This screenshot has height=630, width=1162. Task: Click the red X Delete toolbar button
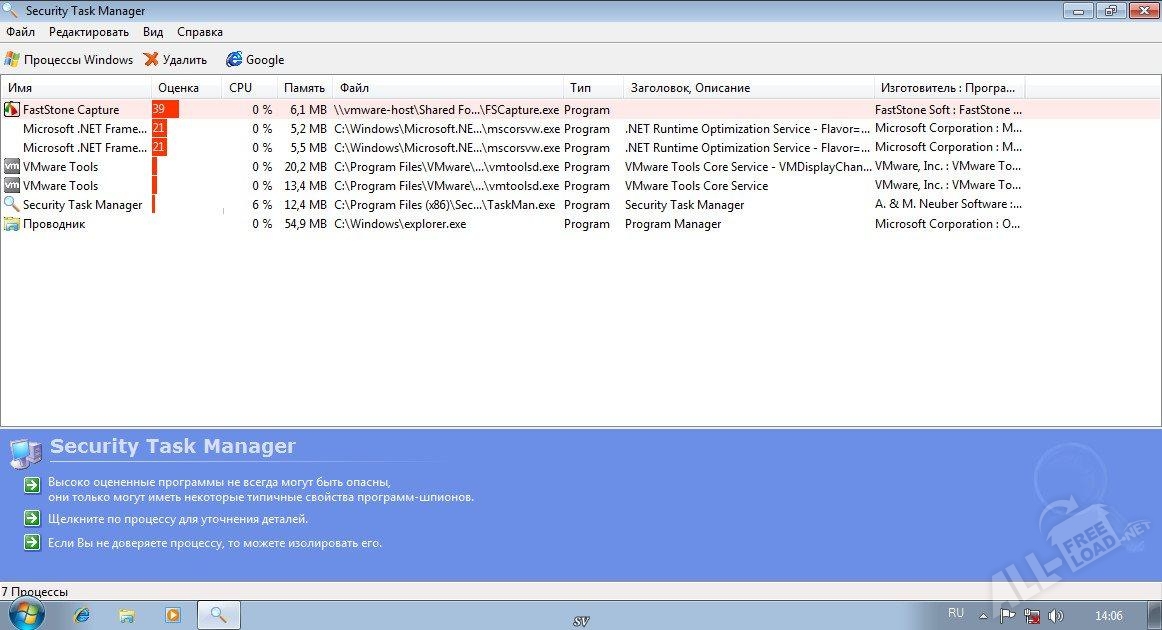[x=152, y=60]
